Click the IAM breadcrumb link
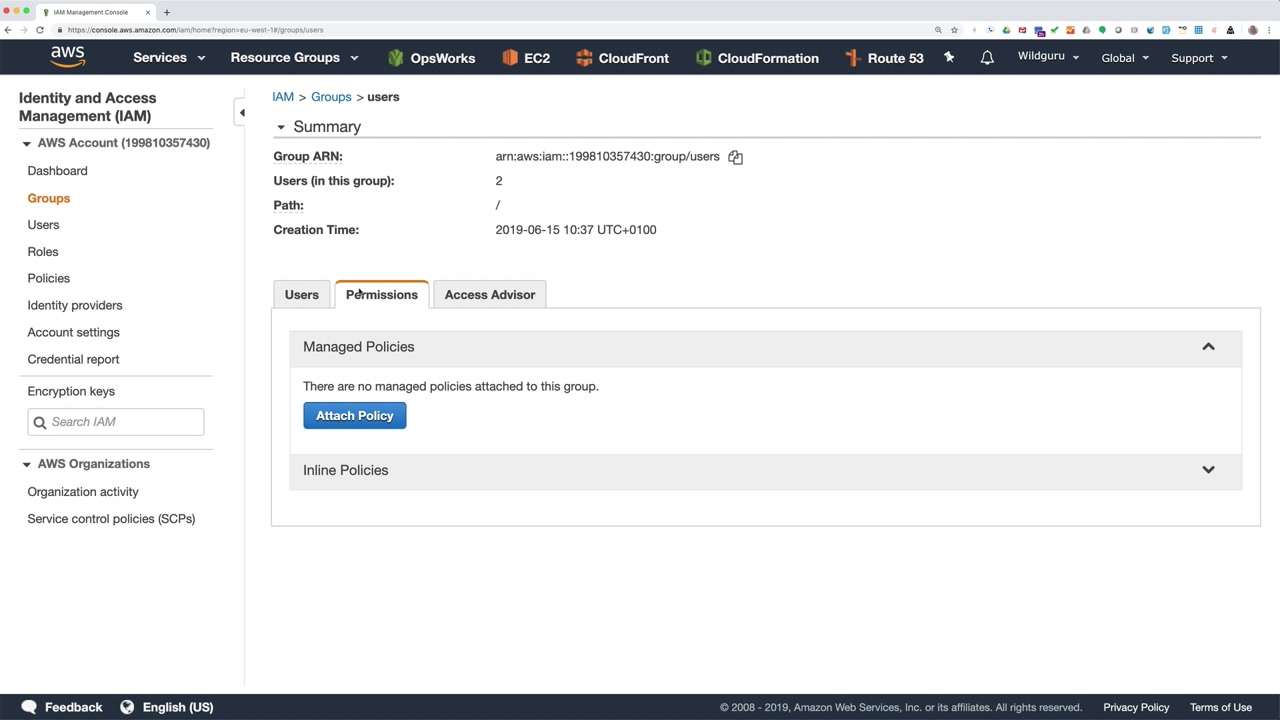The image size is (1280, 720). pyautogui.click(x=283, y=97)
